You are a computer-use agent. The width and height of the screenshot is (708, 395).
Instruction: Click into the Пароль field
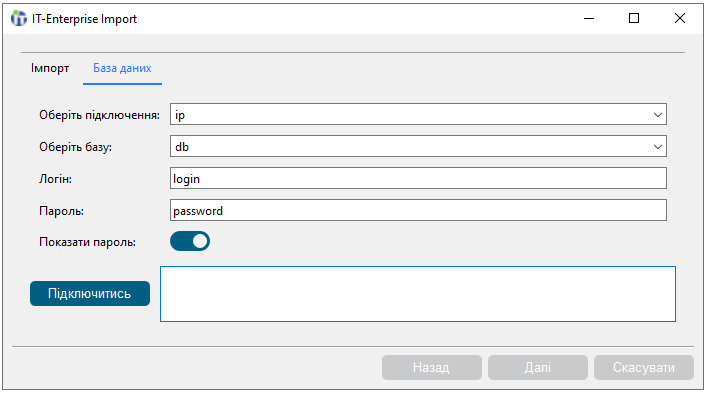pyautogui.click(x=418, y=210)
